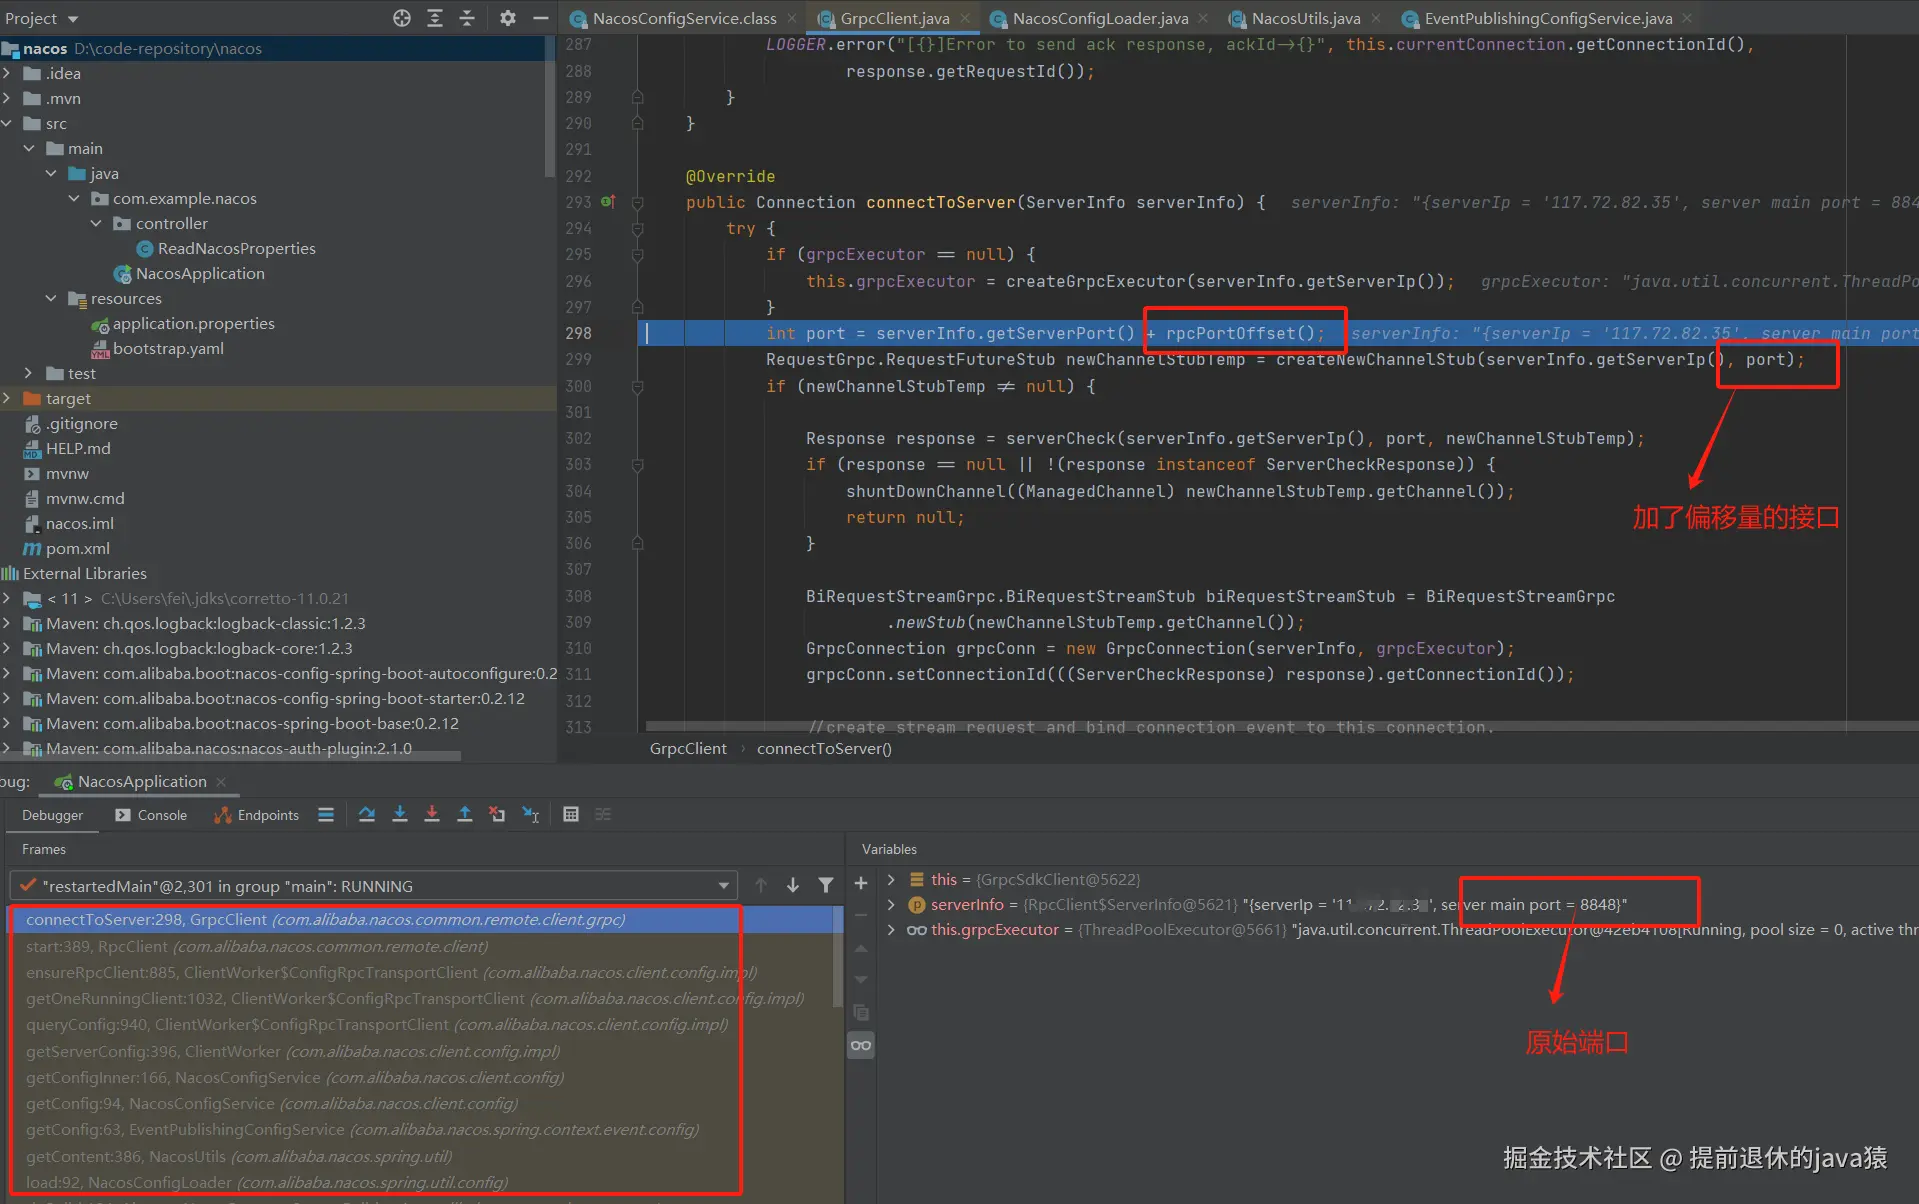Toggle show watches glasses icon
Image resolution: width=1919 pixels, height=1204 pixels.
coord(861,1046)
